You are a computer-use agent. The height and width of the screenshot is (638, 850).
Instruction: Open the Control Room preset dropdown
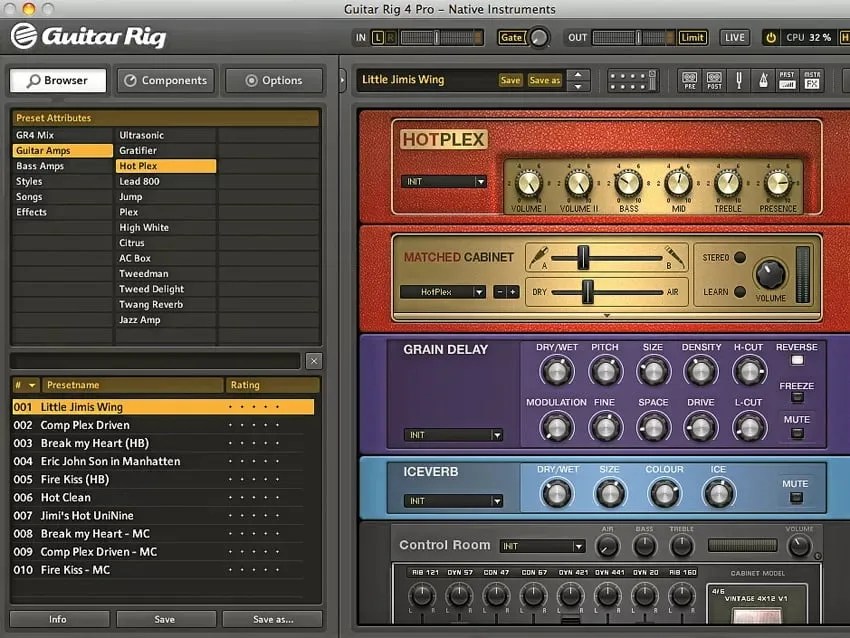[543, 546]
